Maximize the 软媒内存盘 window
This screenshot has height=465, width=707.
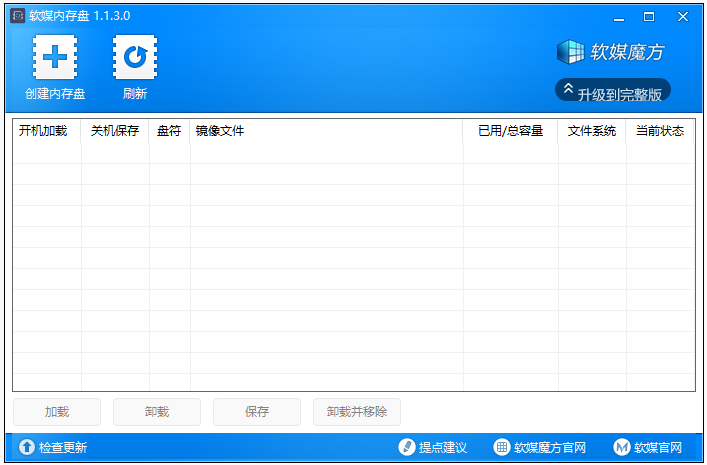pos(649,17)
